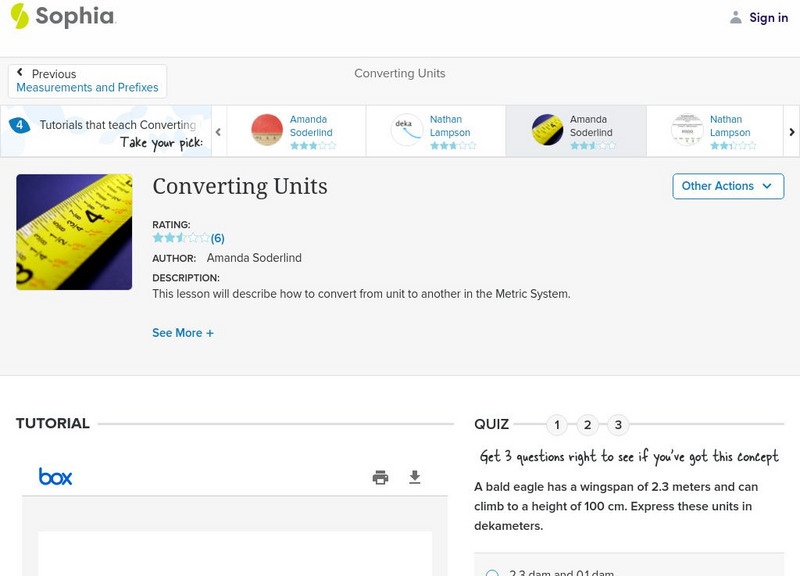Expand the description with See More +
This screenshot has height=576, width=800.
(x=183, y=333)
